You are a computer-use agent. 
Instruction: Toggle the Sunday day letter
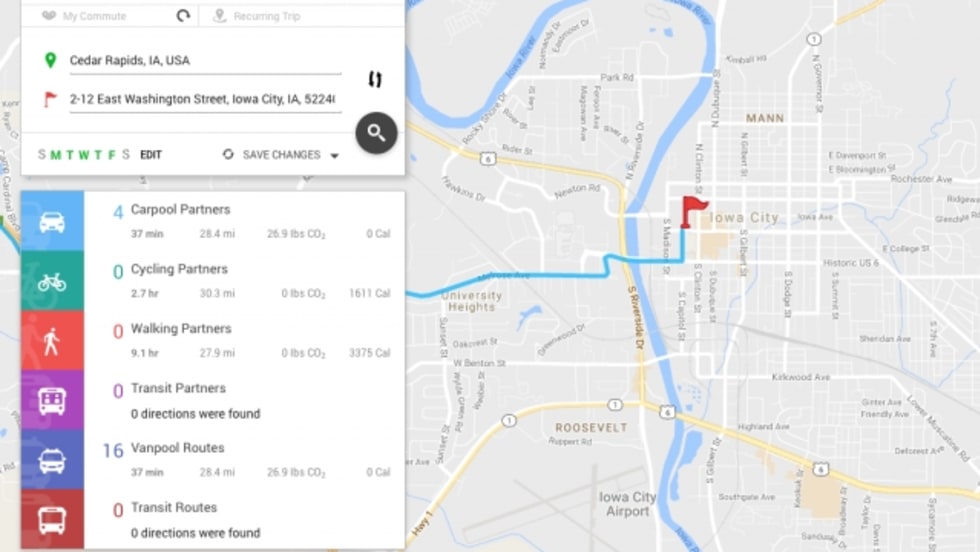pos(42,154)
